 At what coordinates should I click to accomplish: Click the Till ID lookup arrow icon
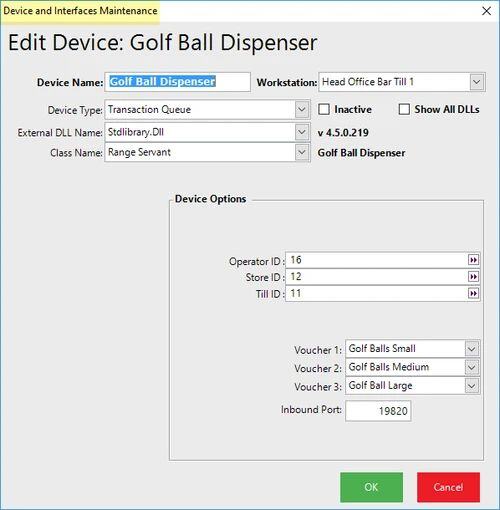point(473,293)
